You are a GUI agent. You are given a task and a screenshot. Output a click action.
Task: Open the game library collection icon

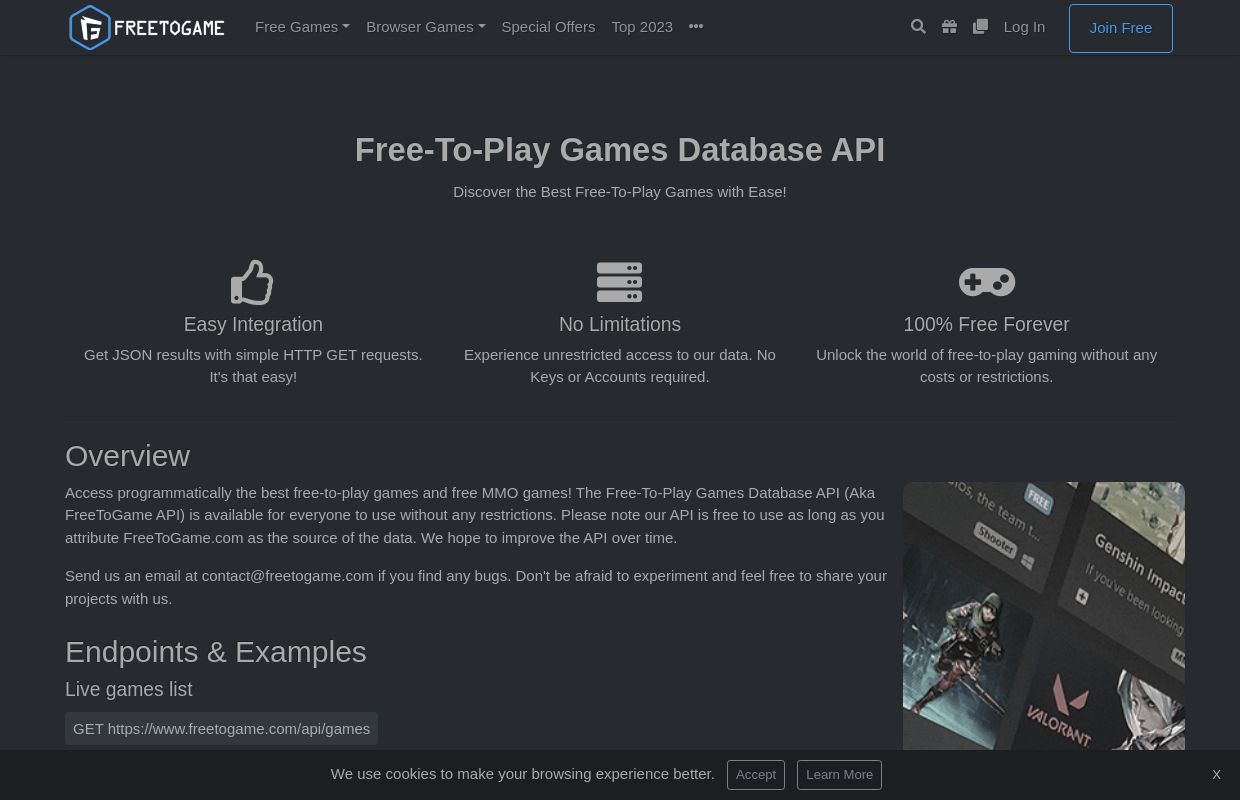[x=980, y=27]
